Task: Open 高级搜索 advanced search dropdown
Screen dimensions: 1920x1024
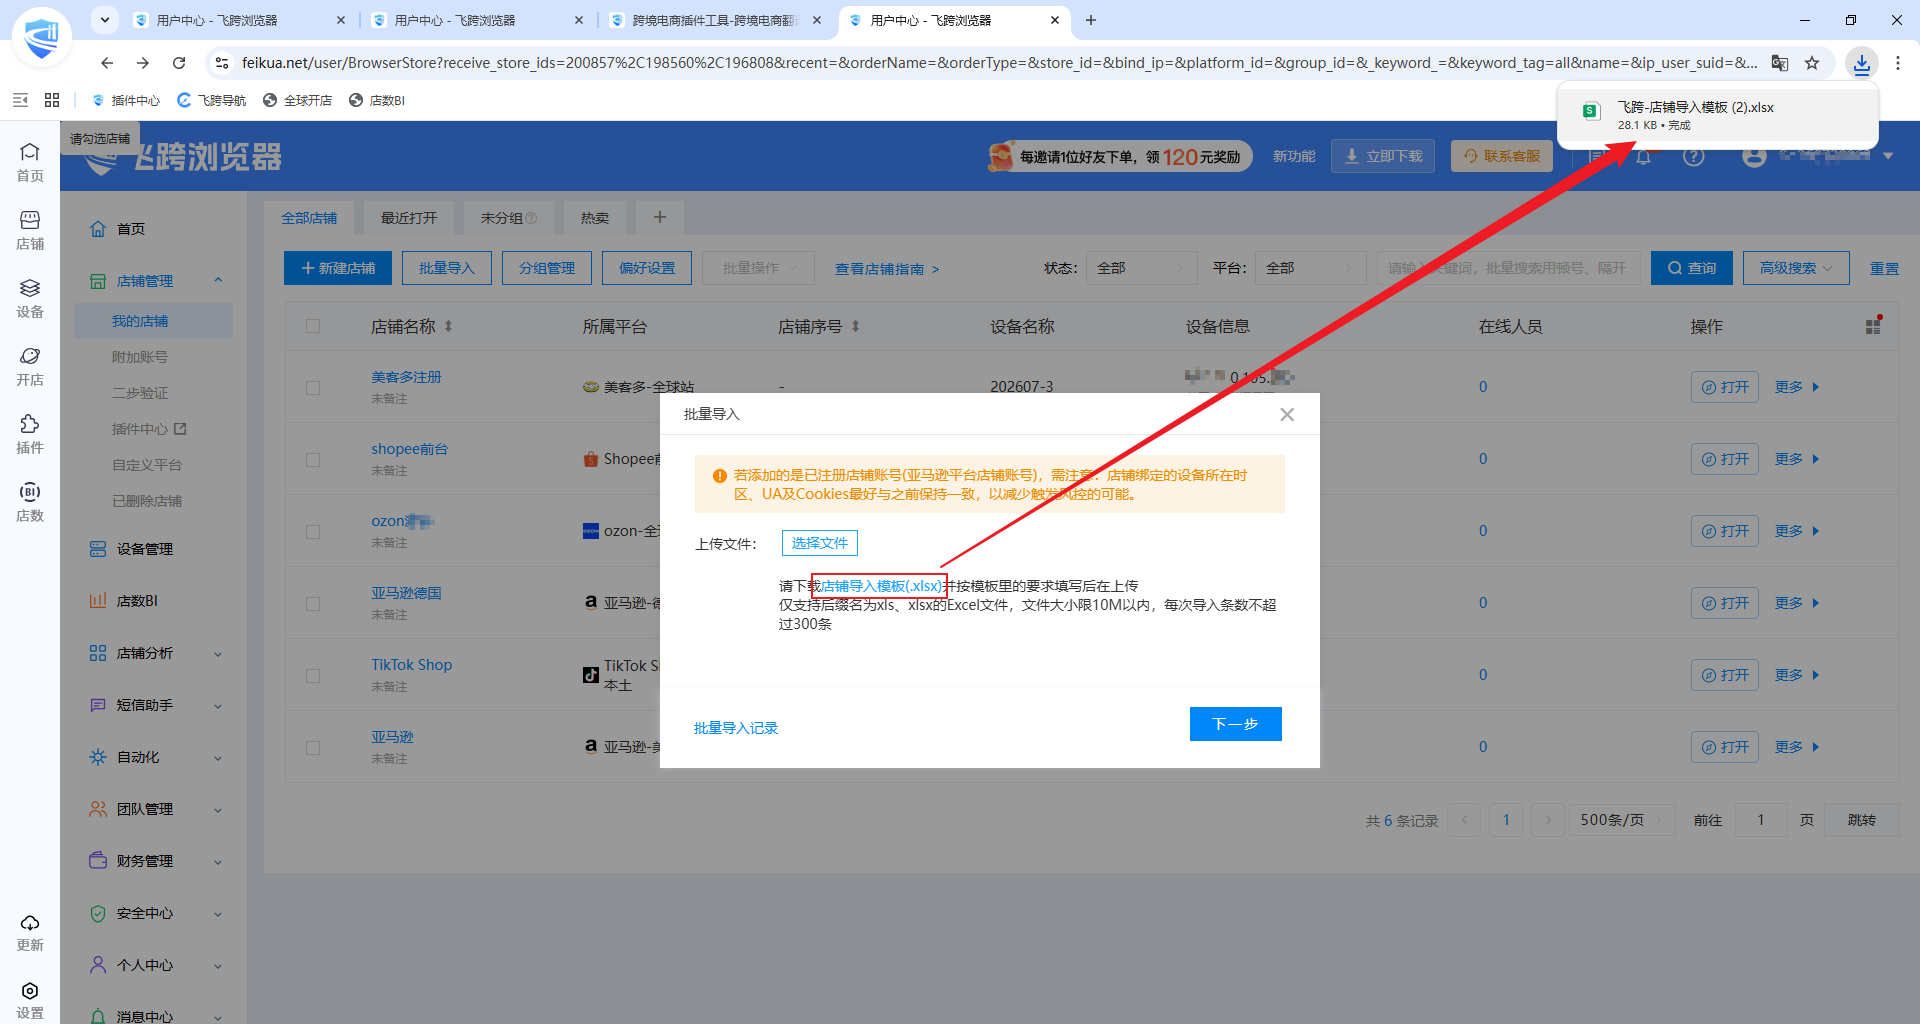Action: pos(1796,268)
